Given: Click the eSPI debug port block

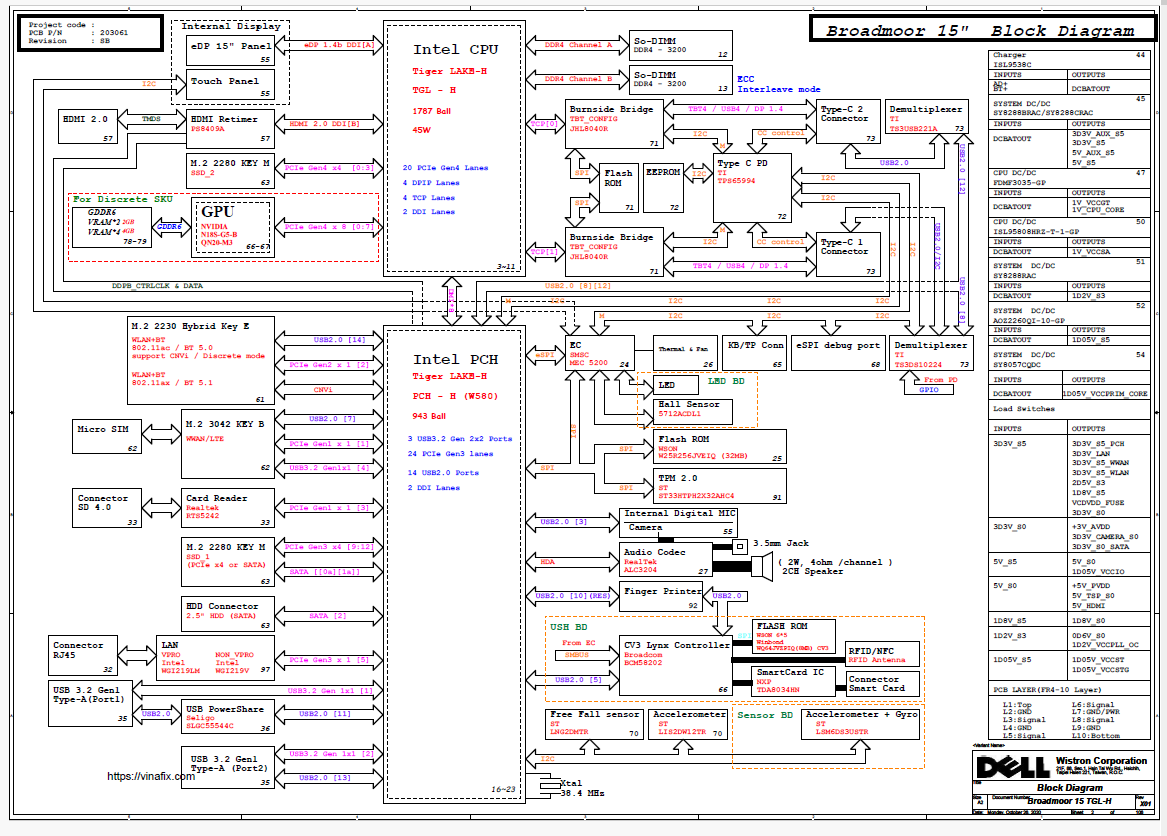Looking at the screenshot, I should click(x=838, y=353).
